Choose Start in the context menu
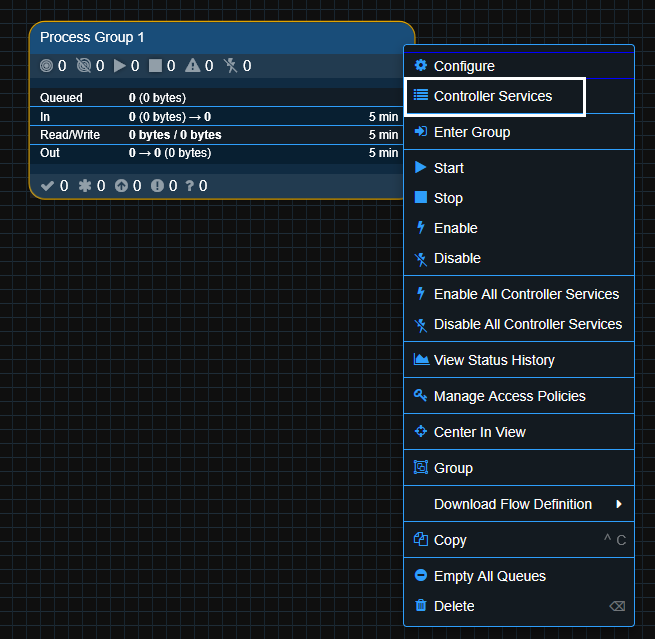This screenshot has width=655, height=640. pos(519,168)
